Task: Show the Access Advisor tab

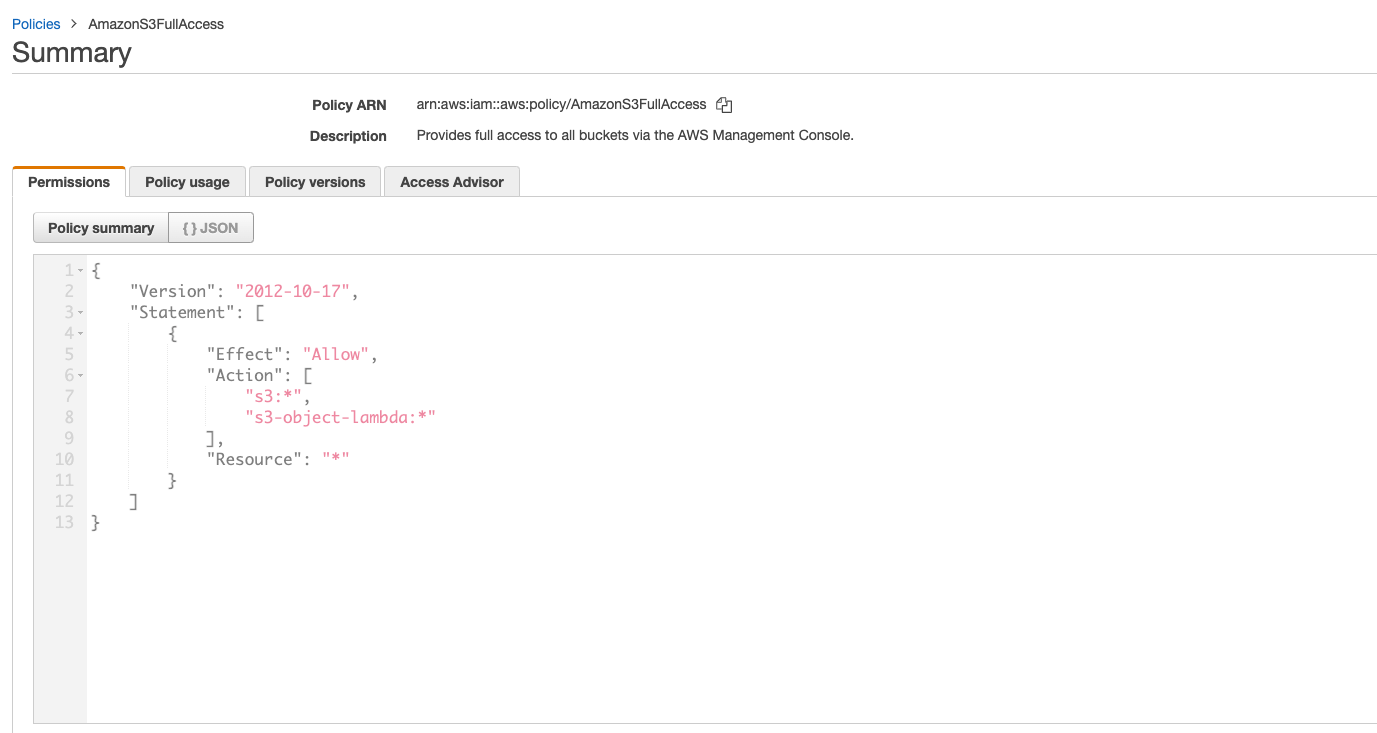Action: coord(452,182)
